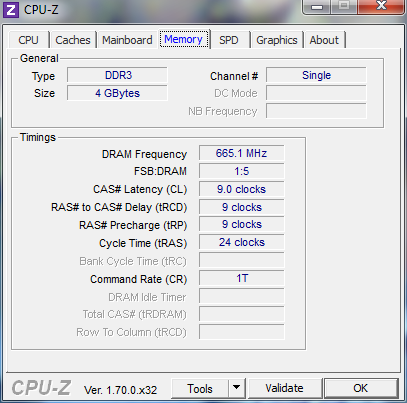This screenshot has height=403, width=407.
Task: Select the memory Type DDR3 field
Action: pos(117,75)
